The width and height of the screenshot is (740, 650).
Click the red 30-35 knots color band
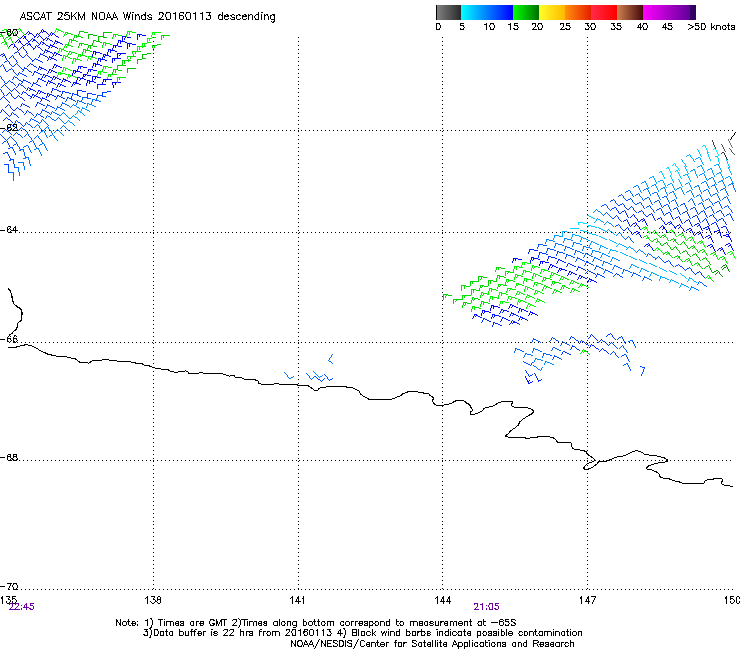point(604,12)
